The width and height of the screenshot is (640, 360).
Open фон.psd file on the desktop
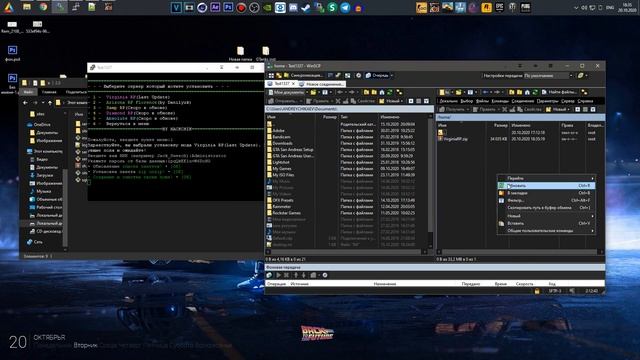coord(12,53)
